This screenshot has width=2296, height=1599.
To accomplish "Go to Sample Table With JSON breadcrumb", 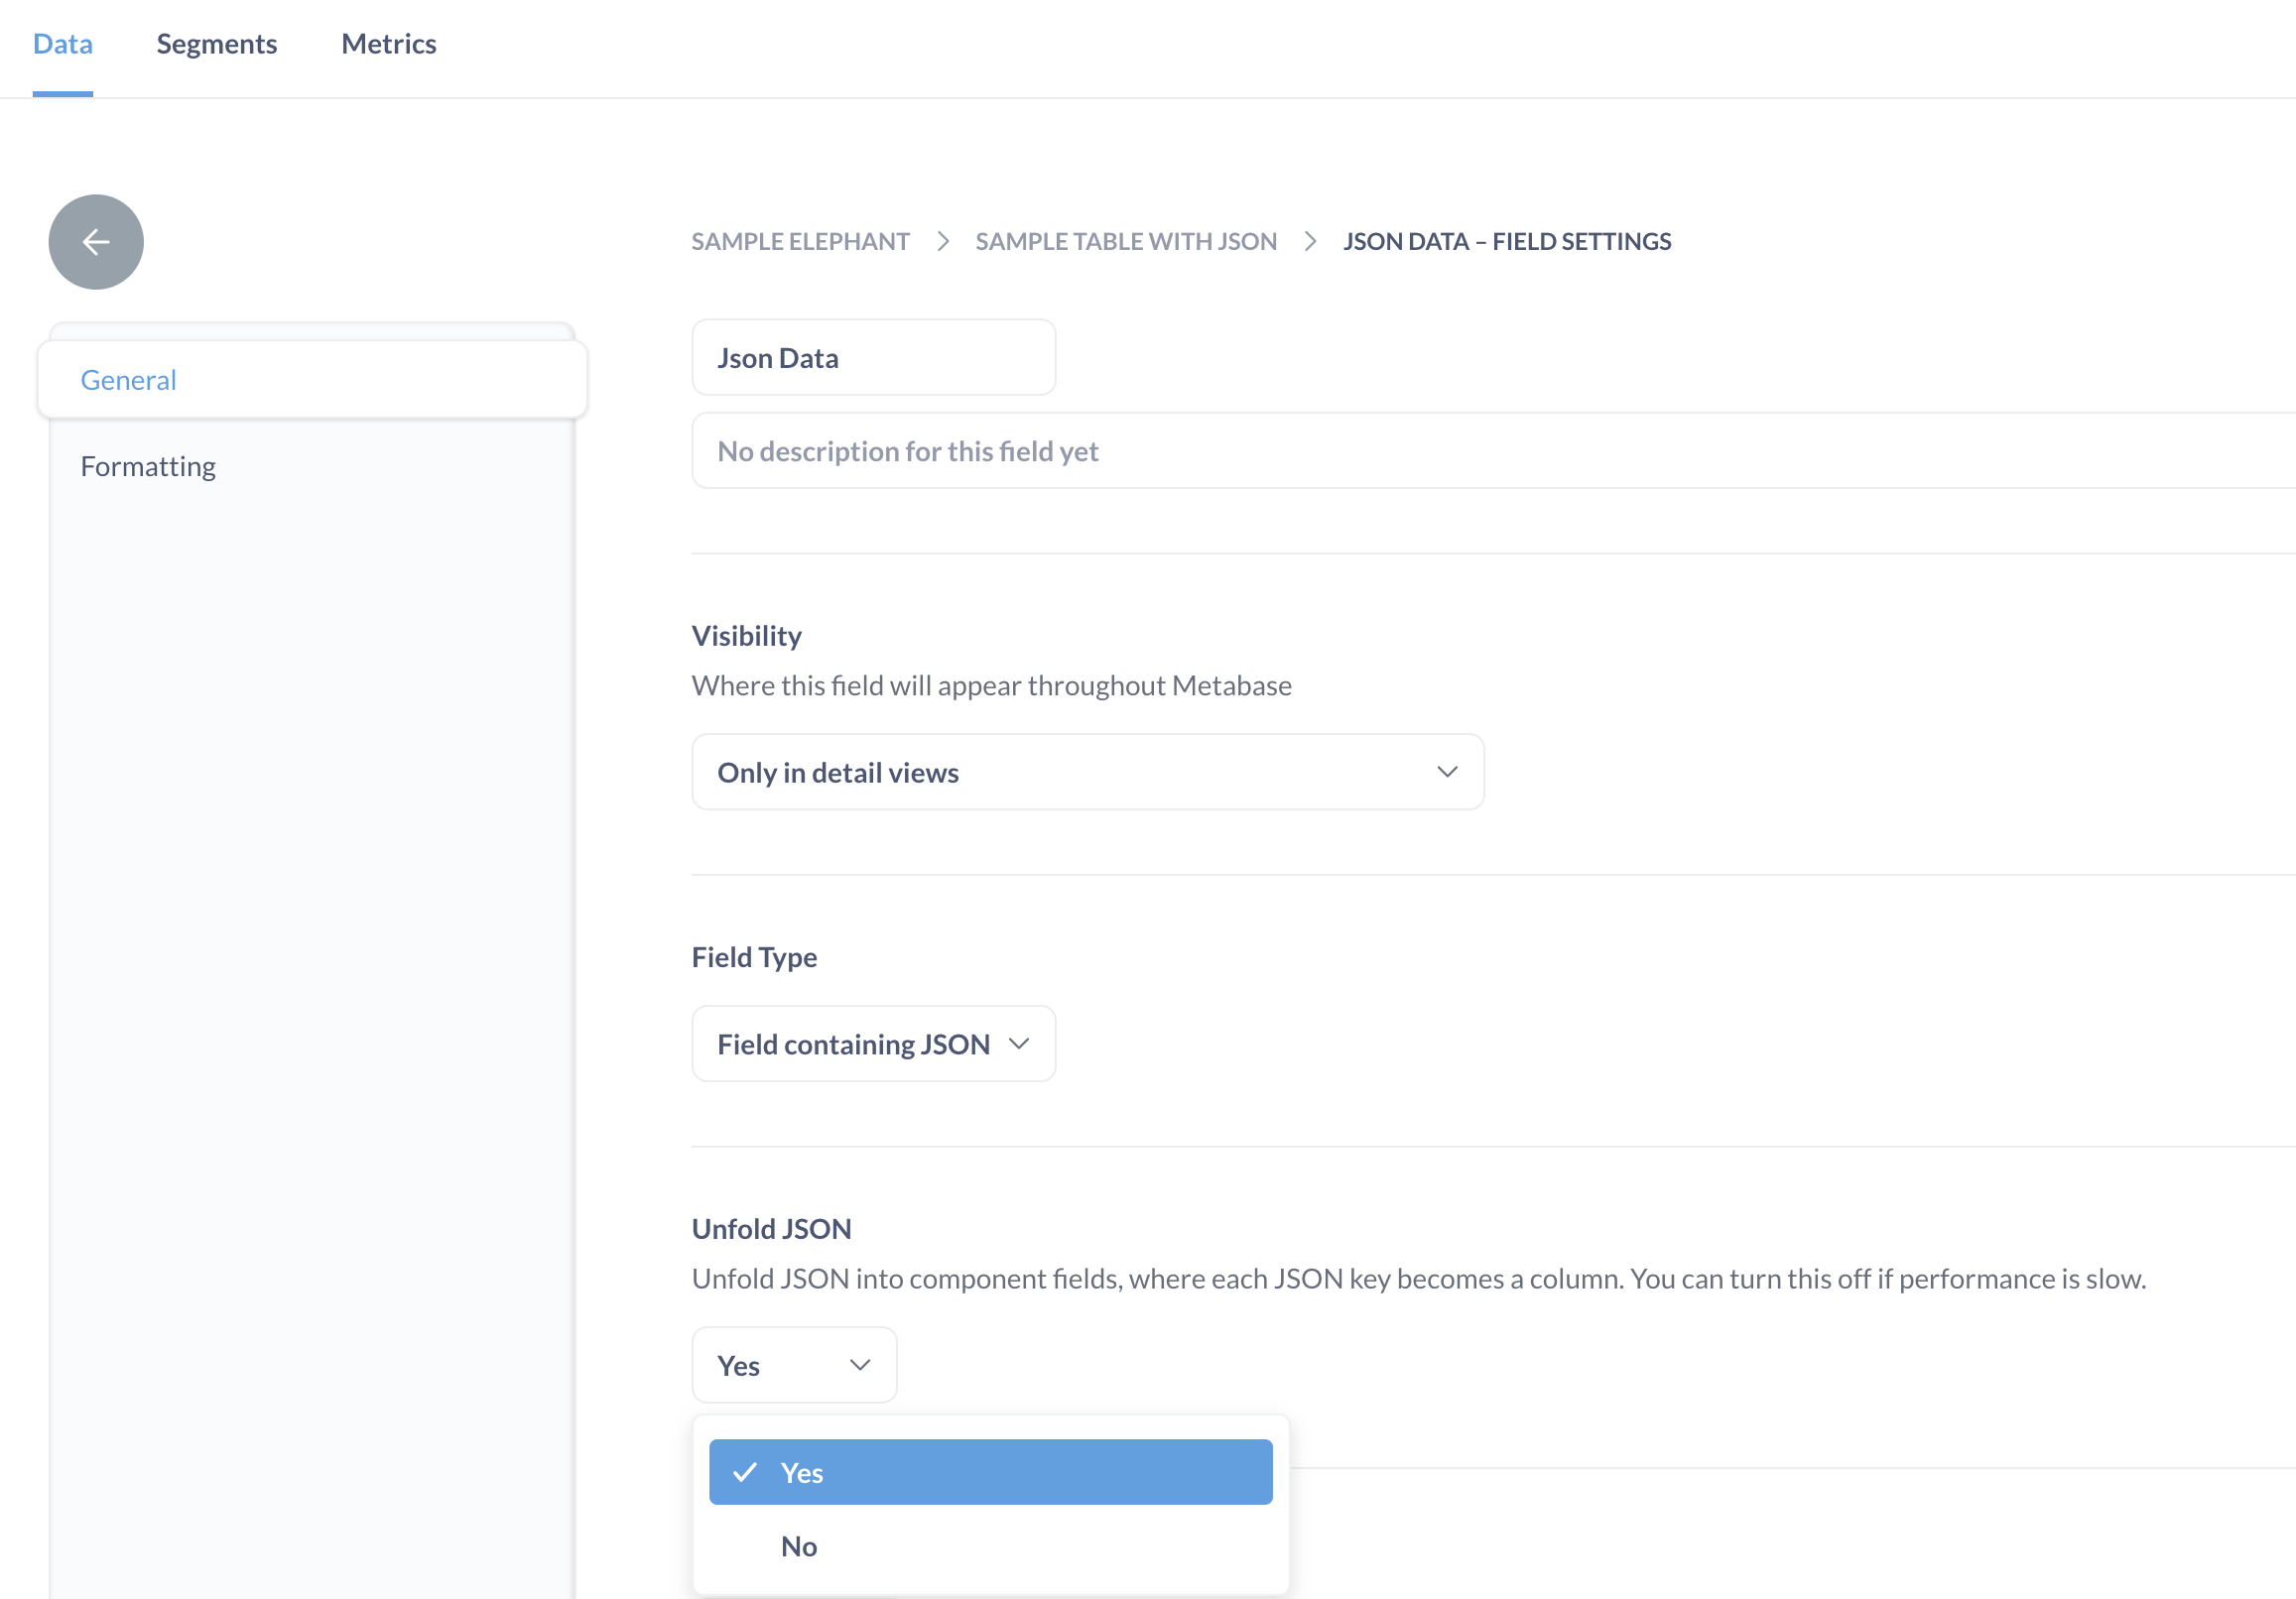I will coord(1125,242).
